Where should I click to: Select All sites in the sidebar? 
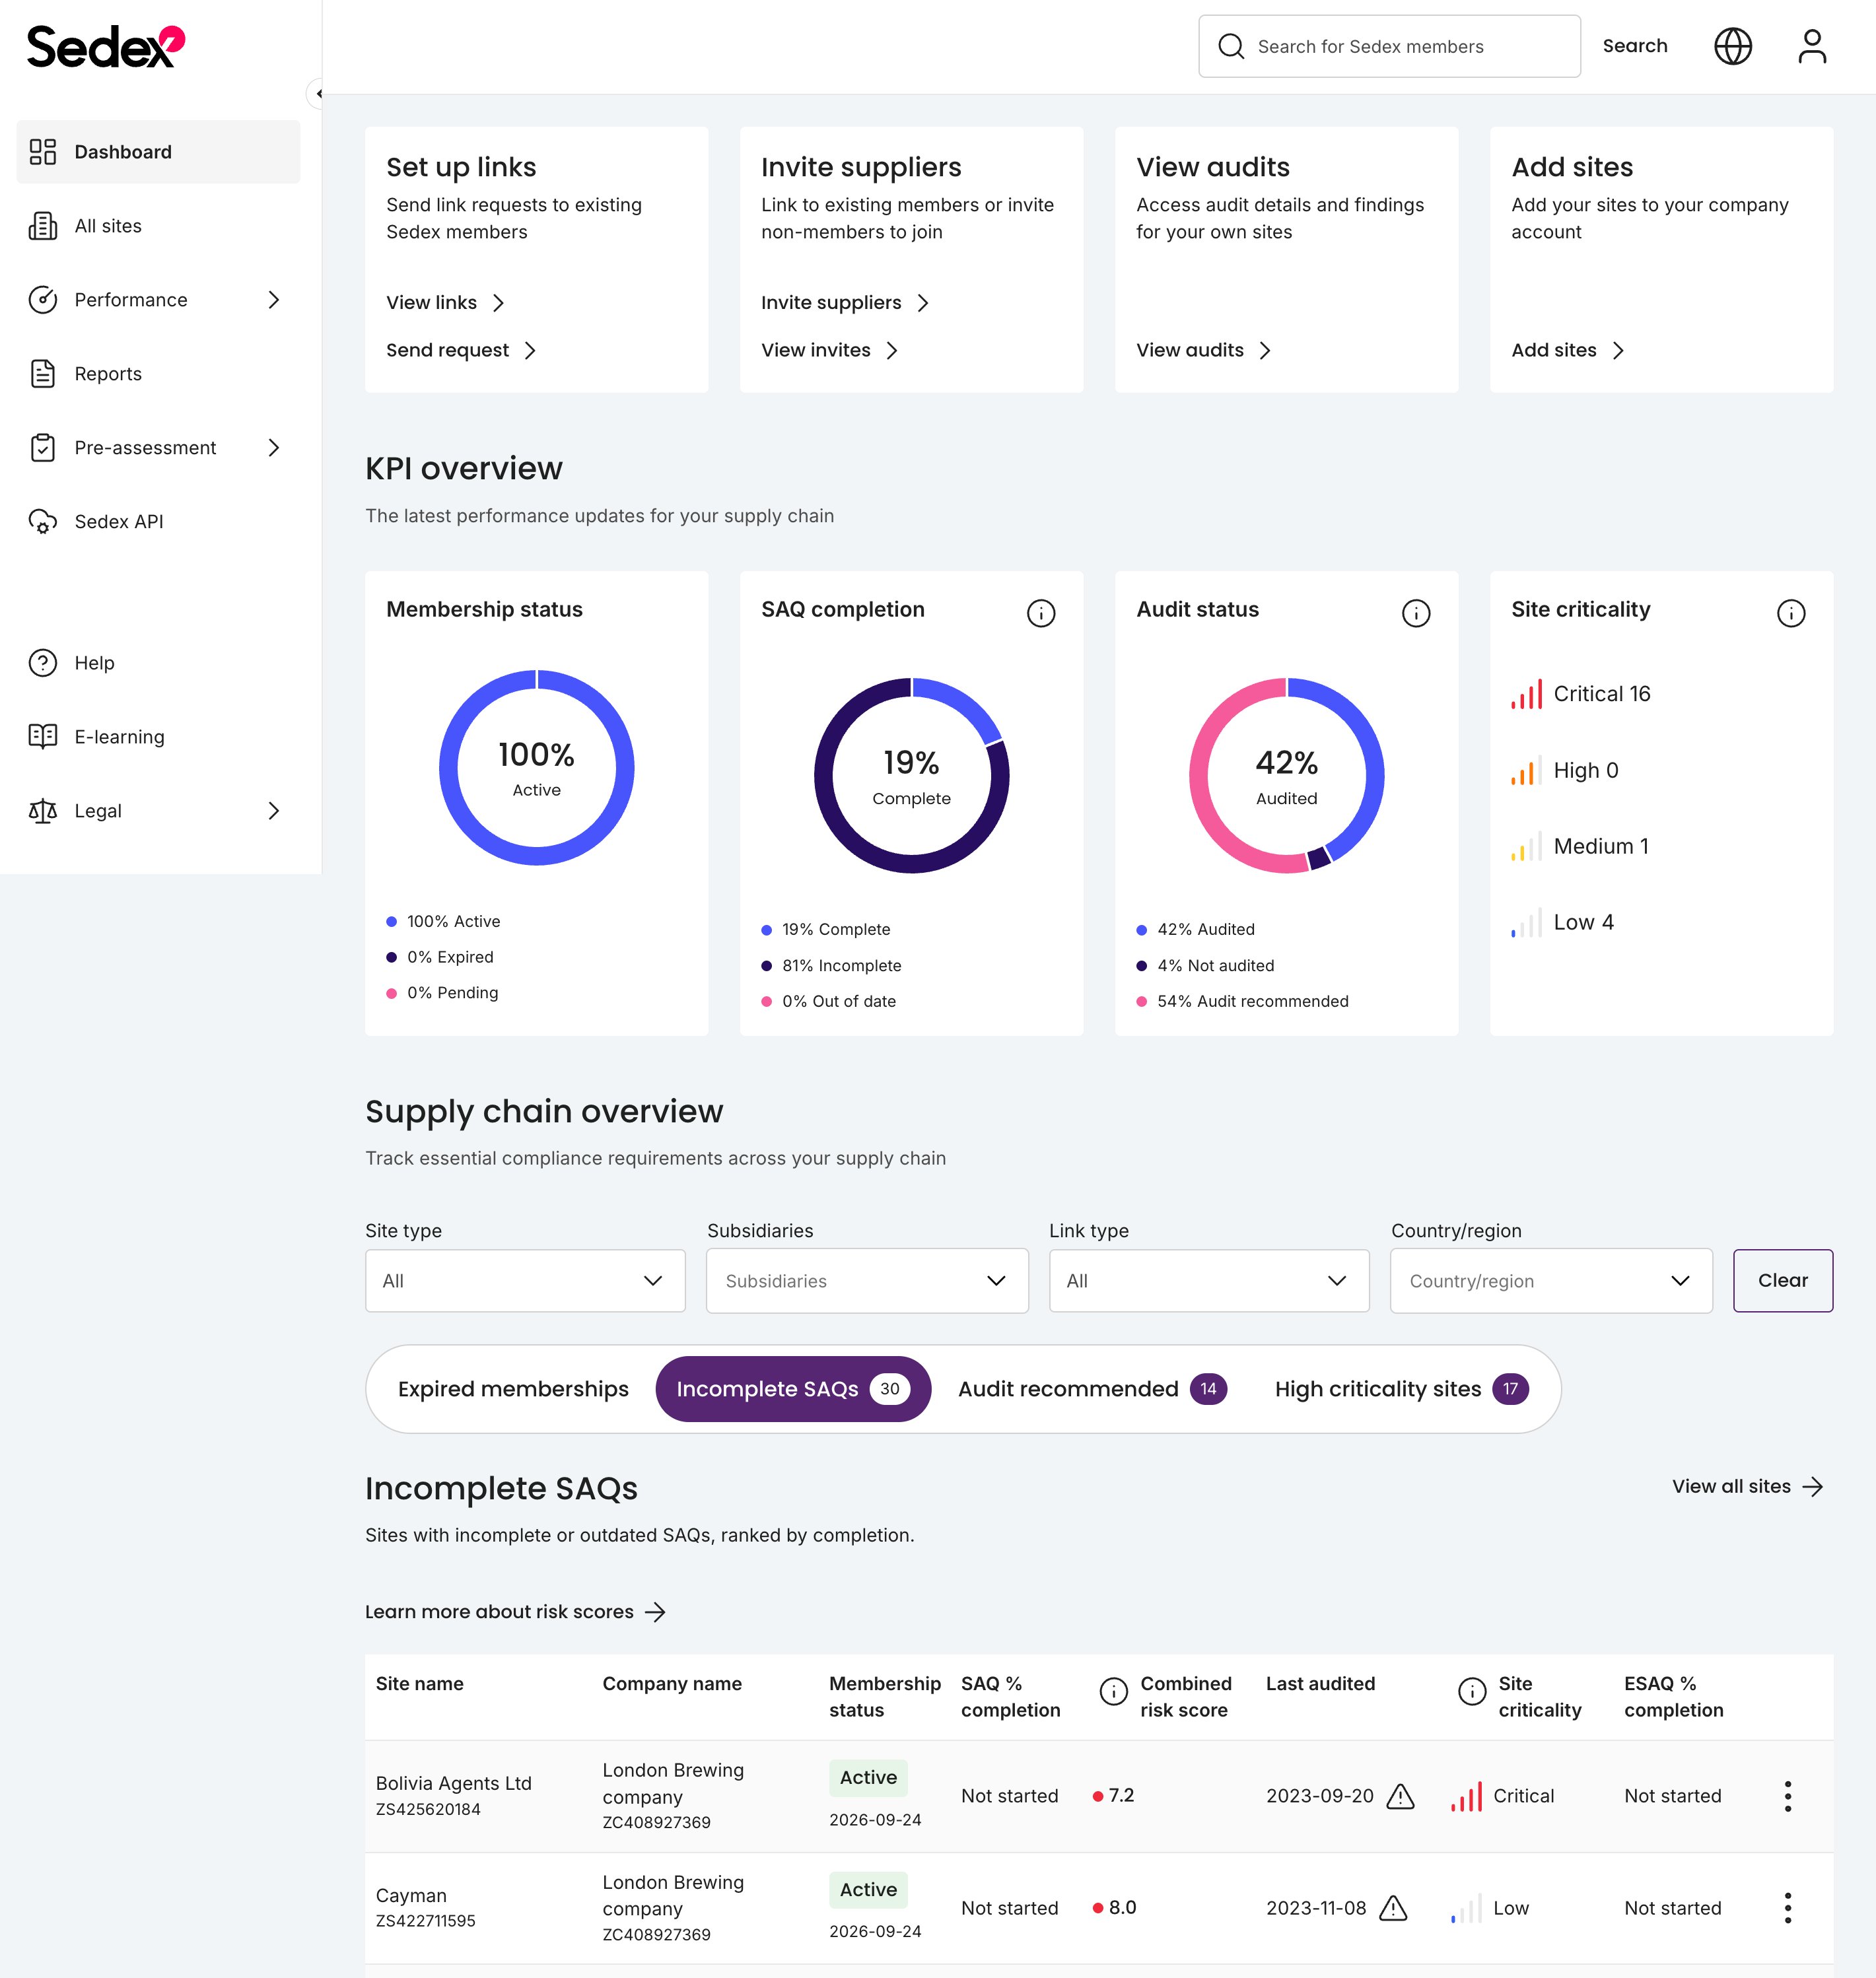(107, 225)
